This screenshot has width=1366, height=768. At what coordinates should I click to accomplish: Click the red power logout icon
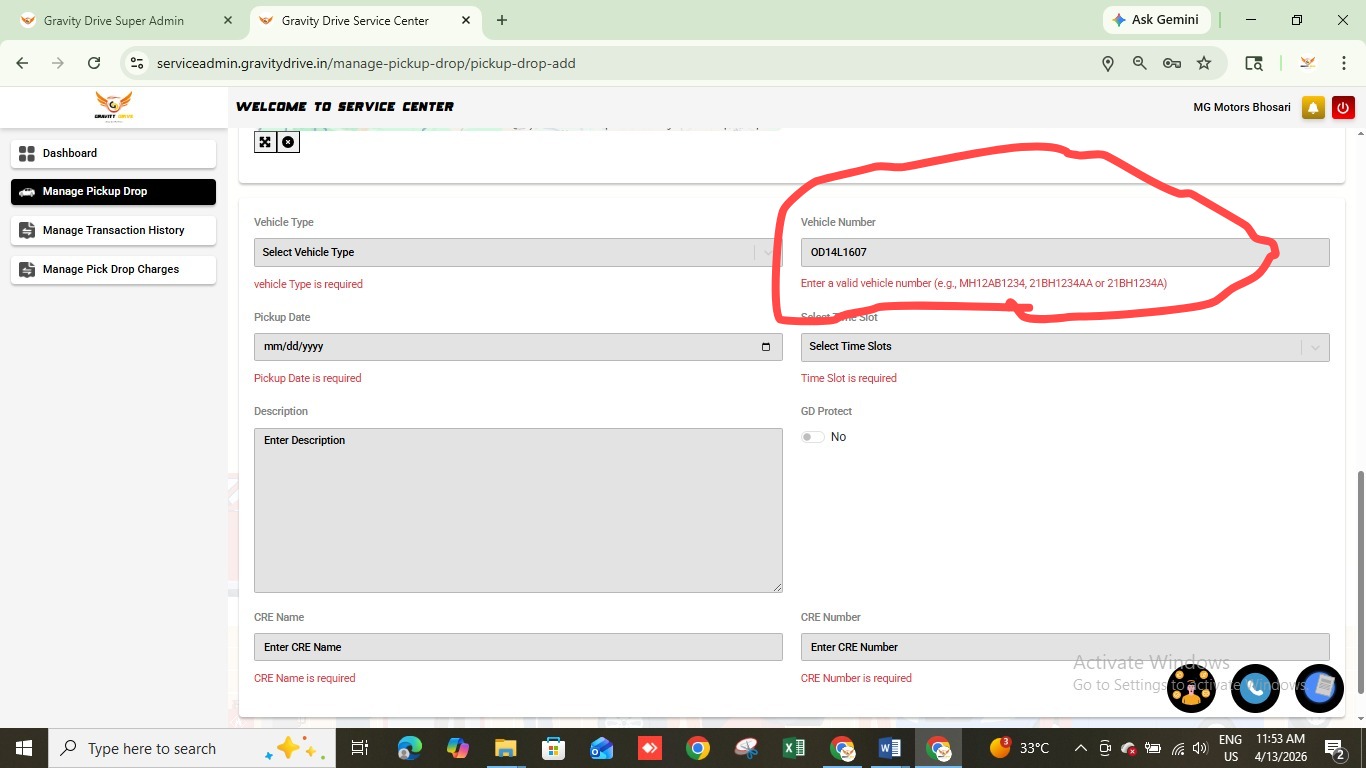tap(1342, 108)
